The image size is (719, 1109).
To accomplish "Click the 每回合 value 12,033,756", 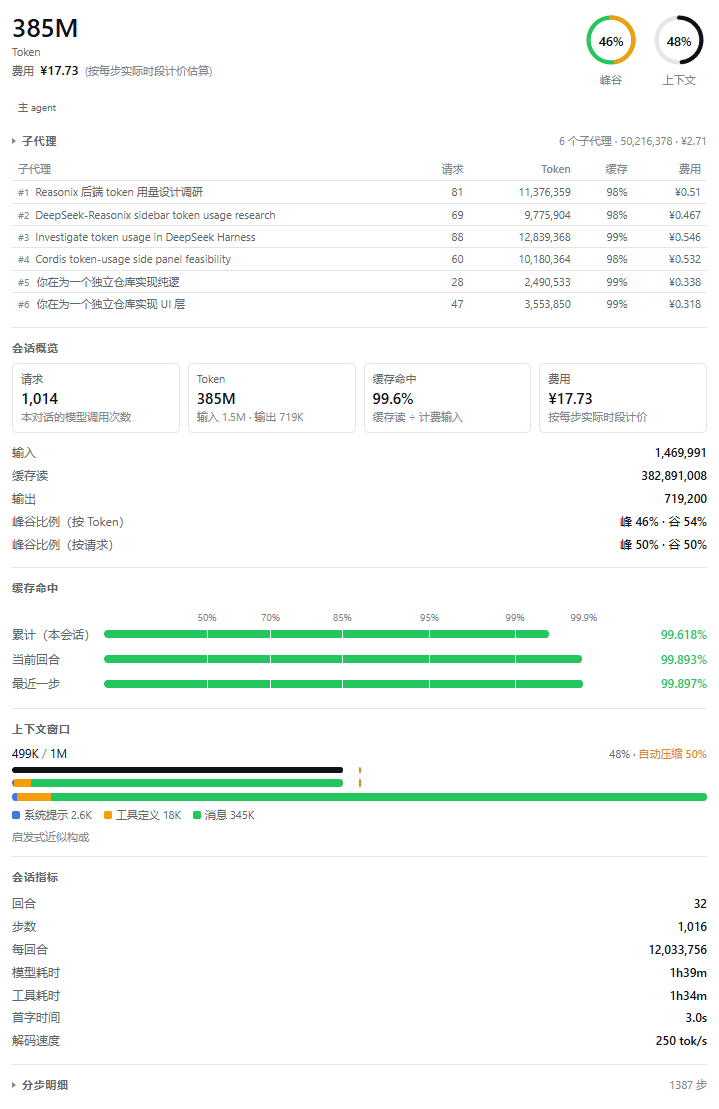I will coord(677,950).
